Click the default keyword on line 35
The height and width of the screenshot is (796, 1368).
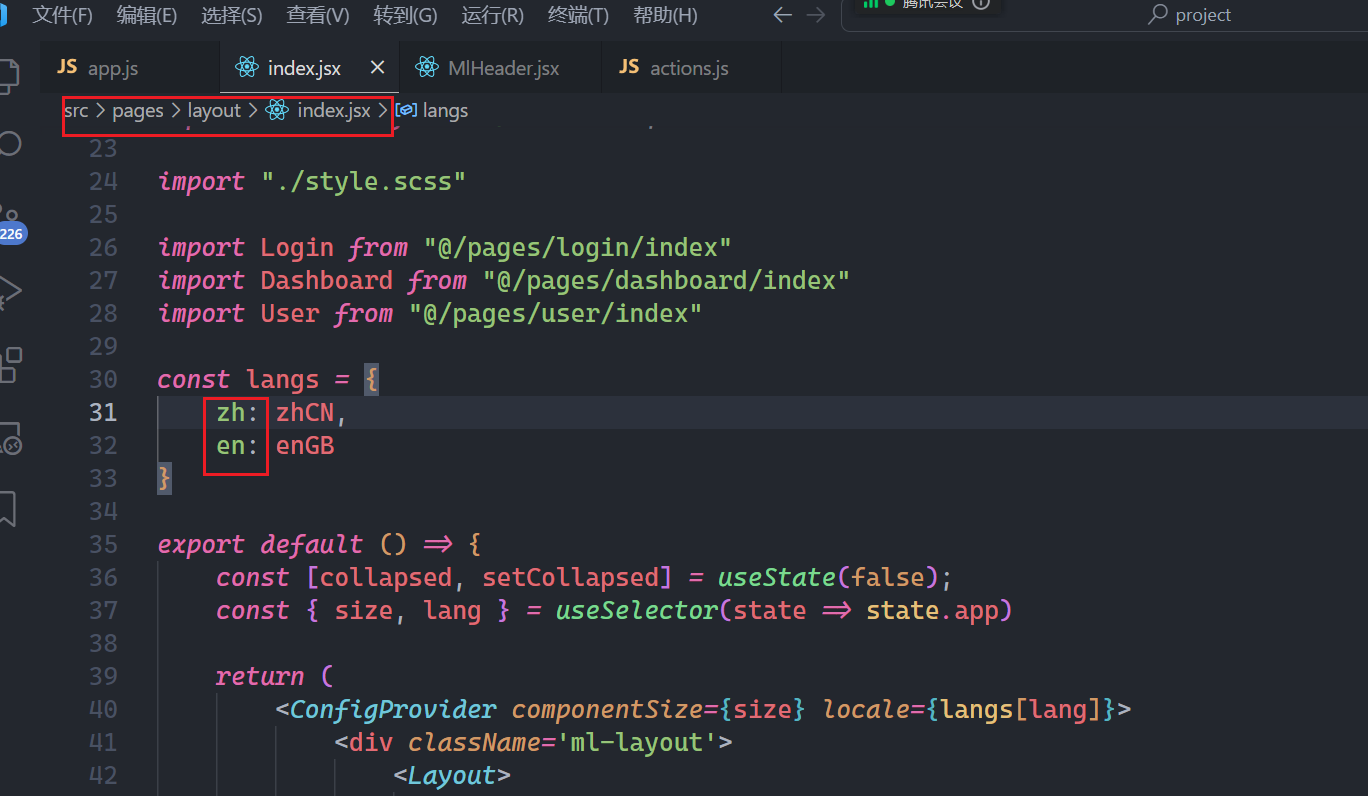(312, 545)
